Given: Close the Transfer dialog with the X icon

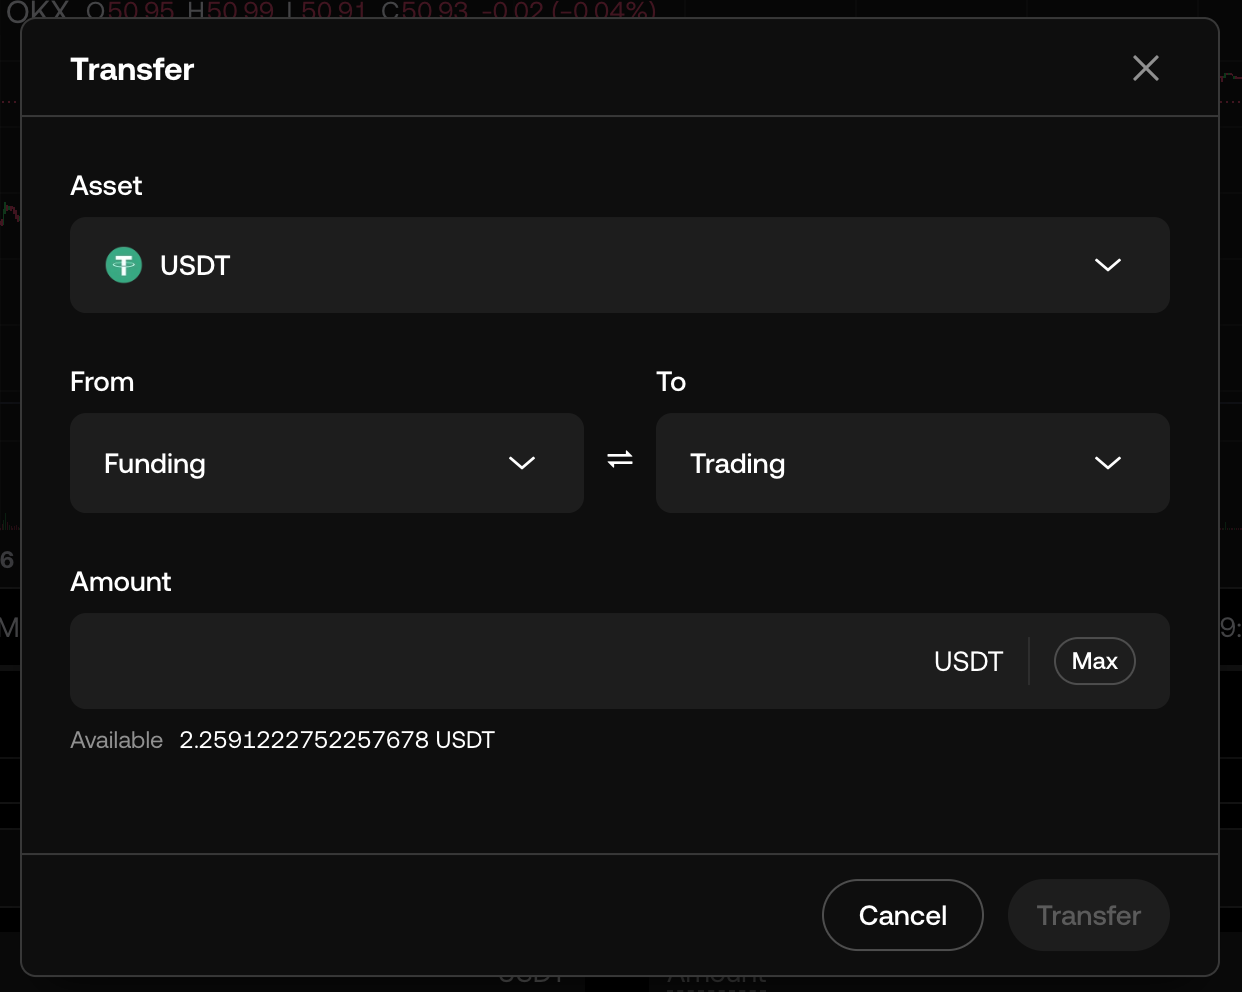Looking at the screenshot, I should coord(1145,68).
